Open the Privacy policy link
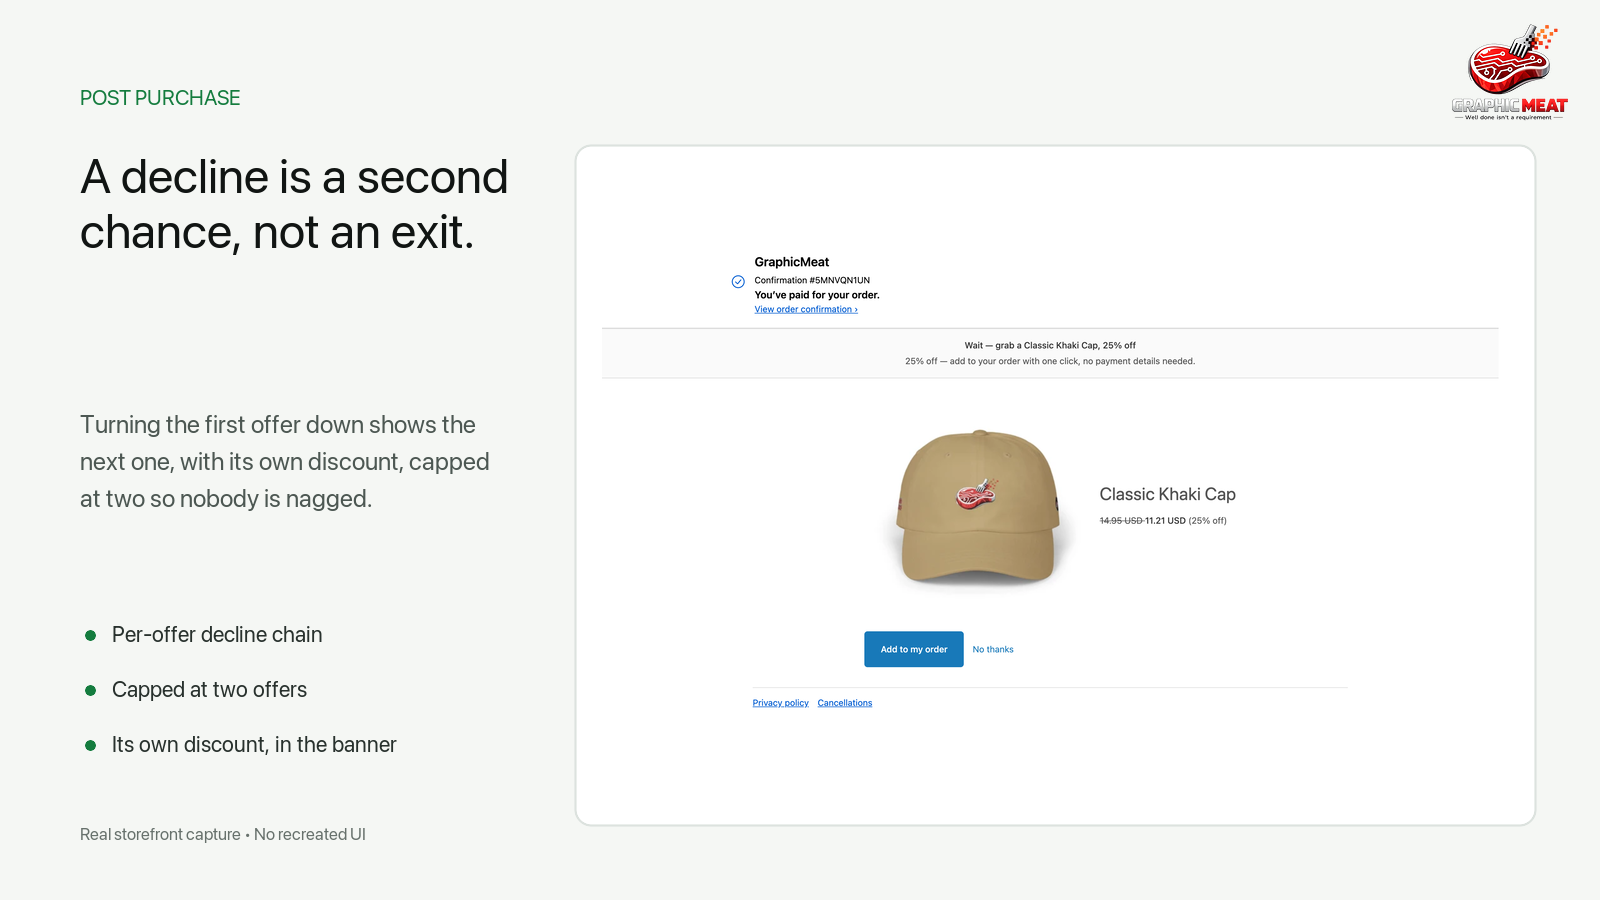The height and width of the screenshot is (900, 1600). point(781,703)
